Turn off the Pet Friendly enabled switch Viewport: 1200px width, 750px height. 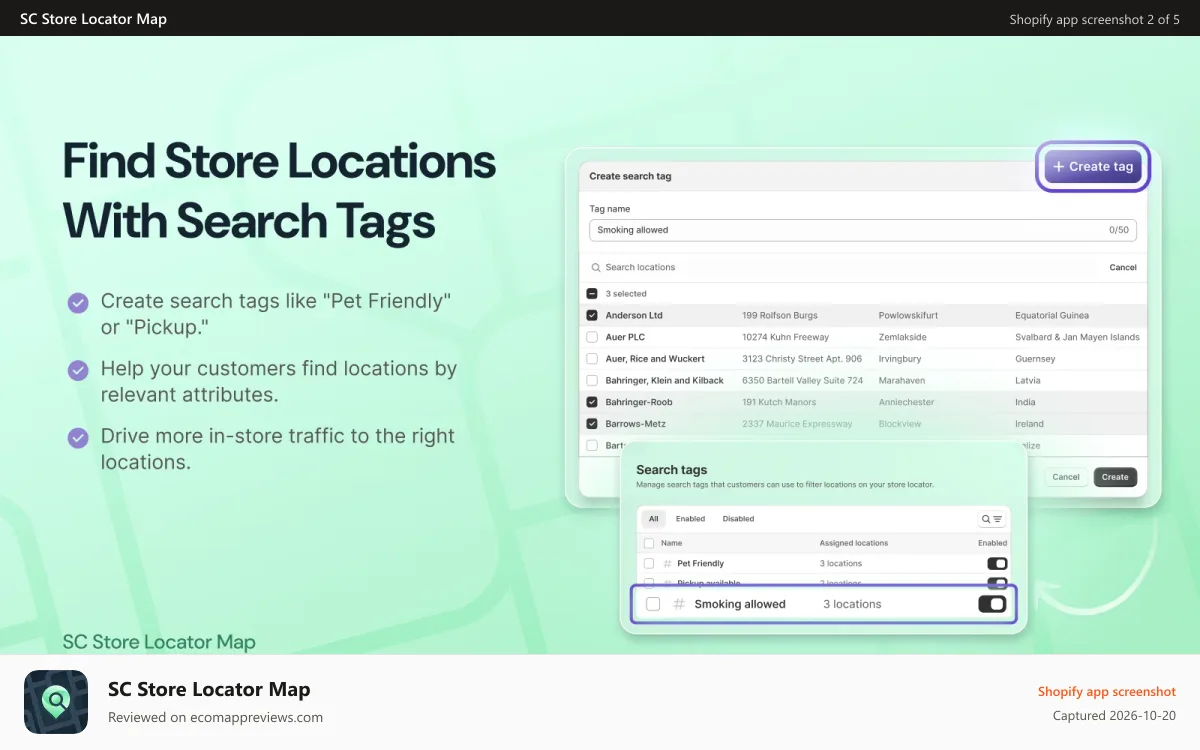pos(997,564)
